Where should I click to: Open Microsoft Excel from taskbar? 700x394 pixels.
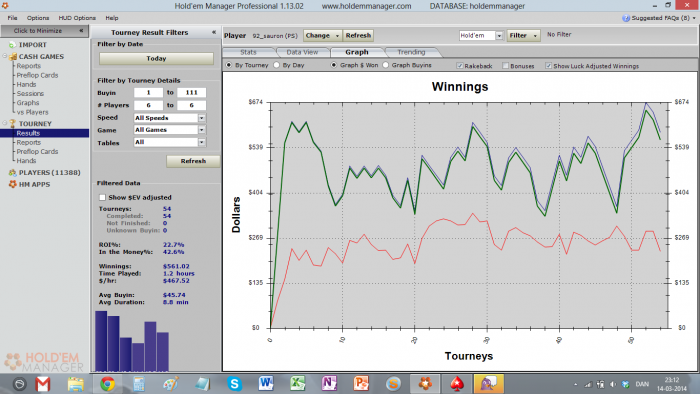point(298,384)
